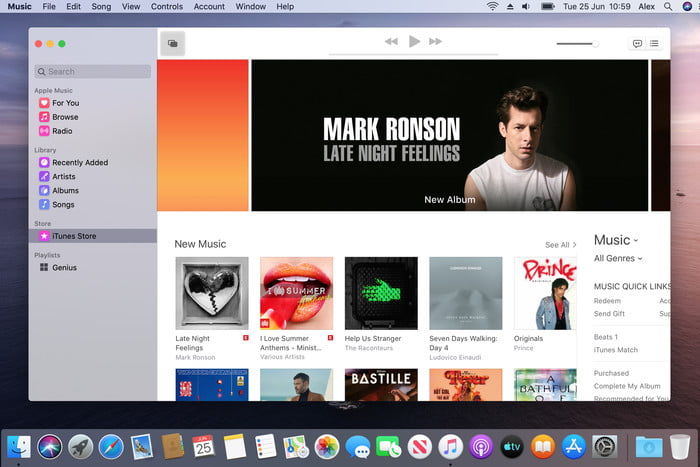Open the Window menu
Viewport: 700px width, 467px height.
(x=250, y=6)
